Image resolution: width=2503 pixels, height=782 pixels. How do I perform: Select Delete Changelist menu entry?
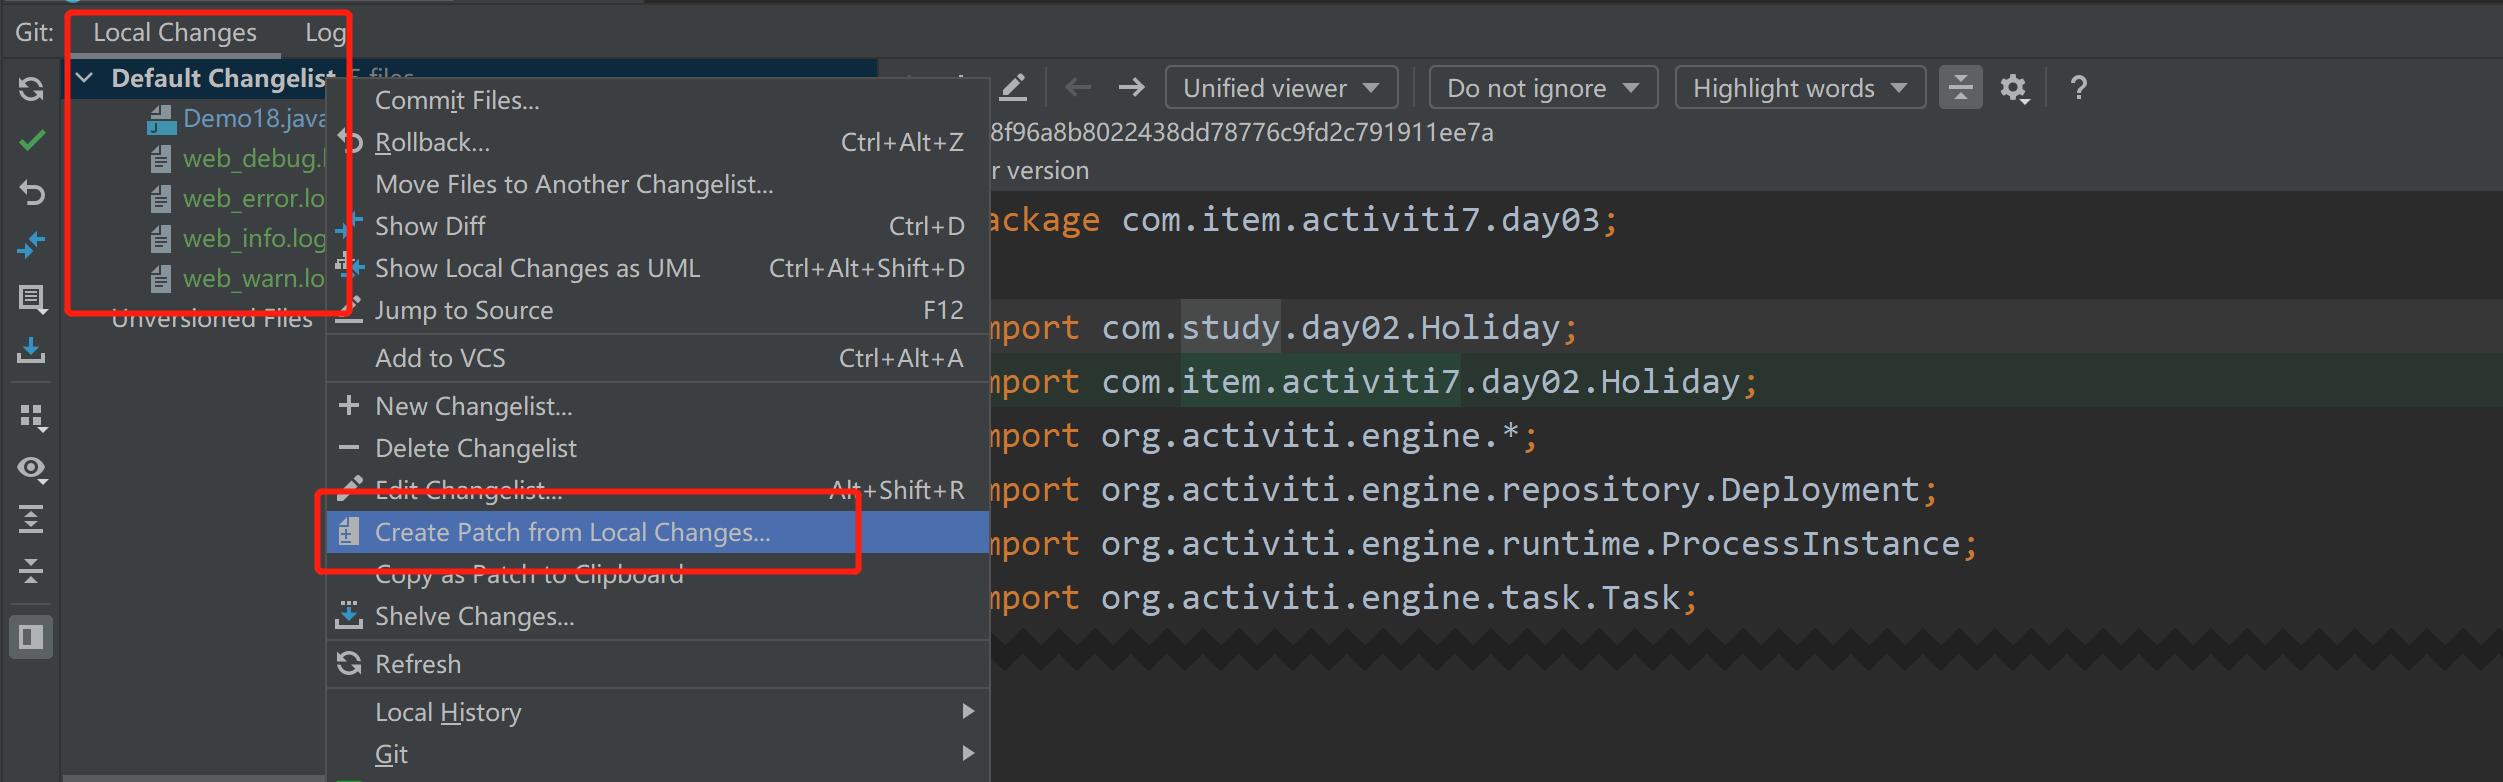(x=658, y=448)
